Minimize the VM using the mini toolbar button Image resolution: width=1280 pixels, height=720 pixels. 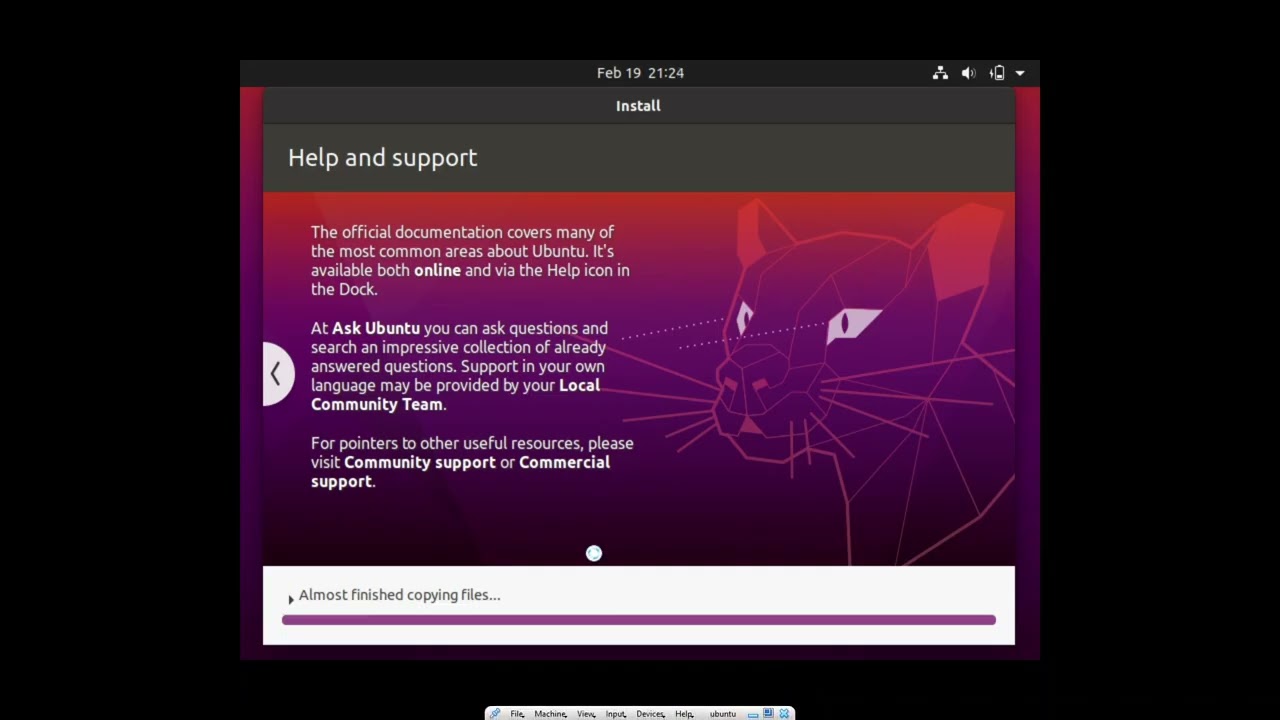(753, 715)
